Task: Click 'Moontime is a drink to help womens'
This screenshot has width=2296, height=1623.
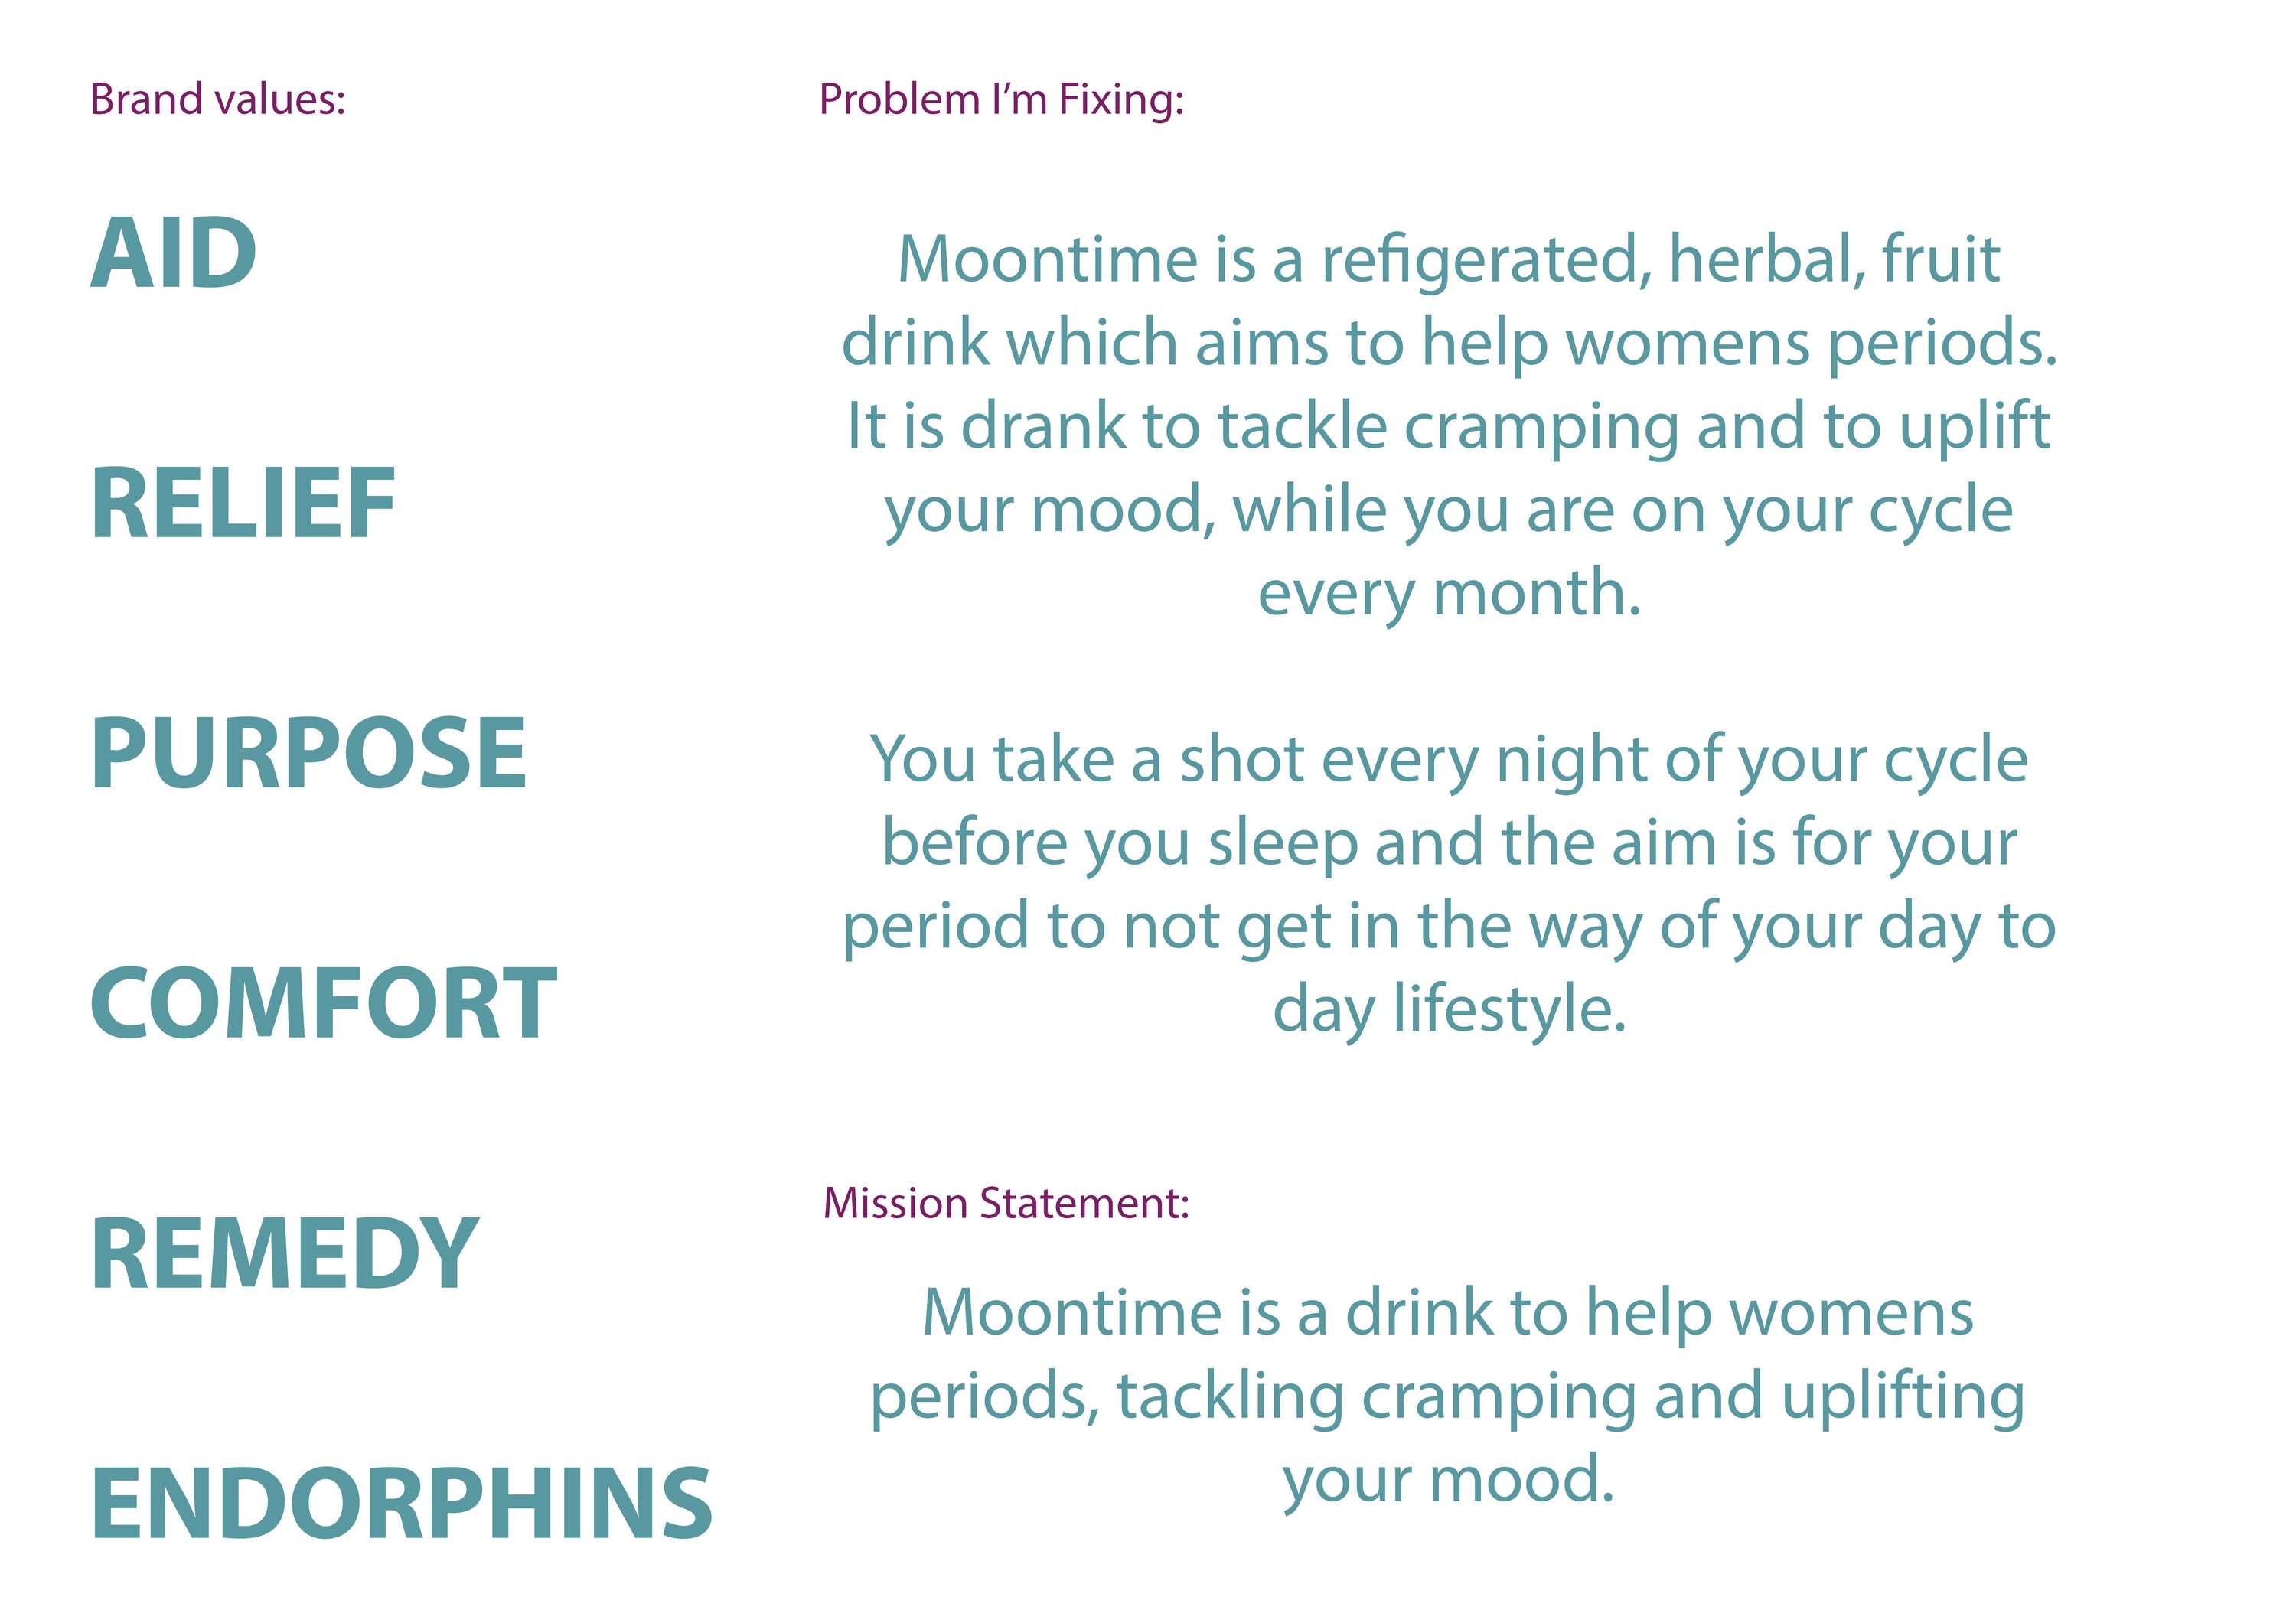Action: pos(1448,1313)
